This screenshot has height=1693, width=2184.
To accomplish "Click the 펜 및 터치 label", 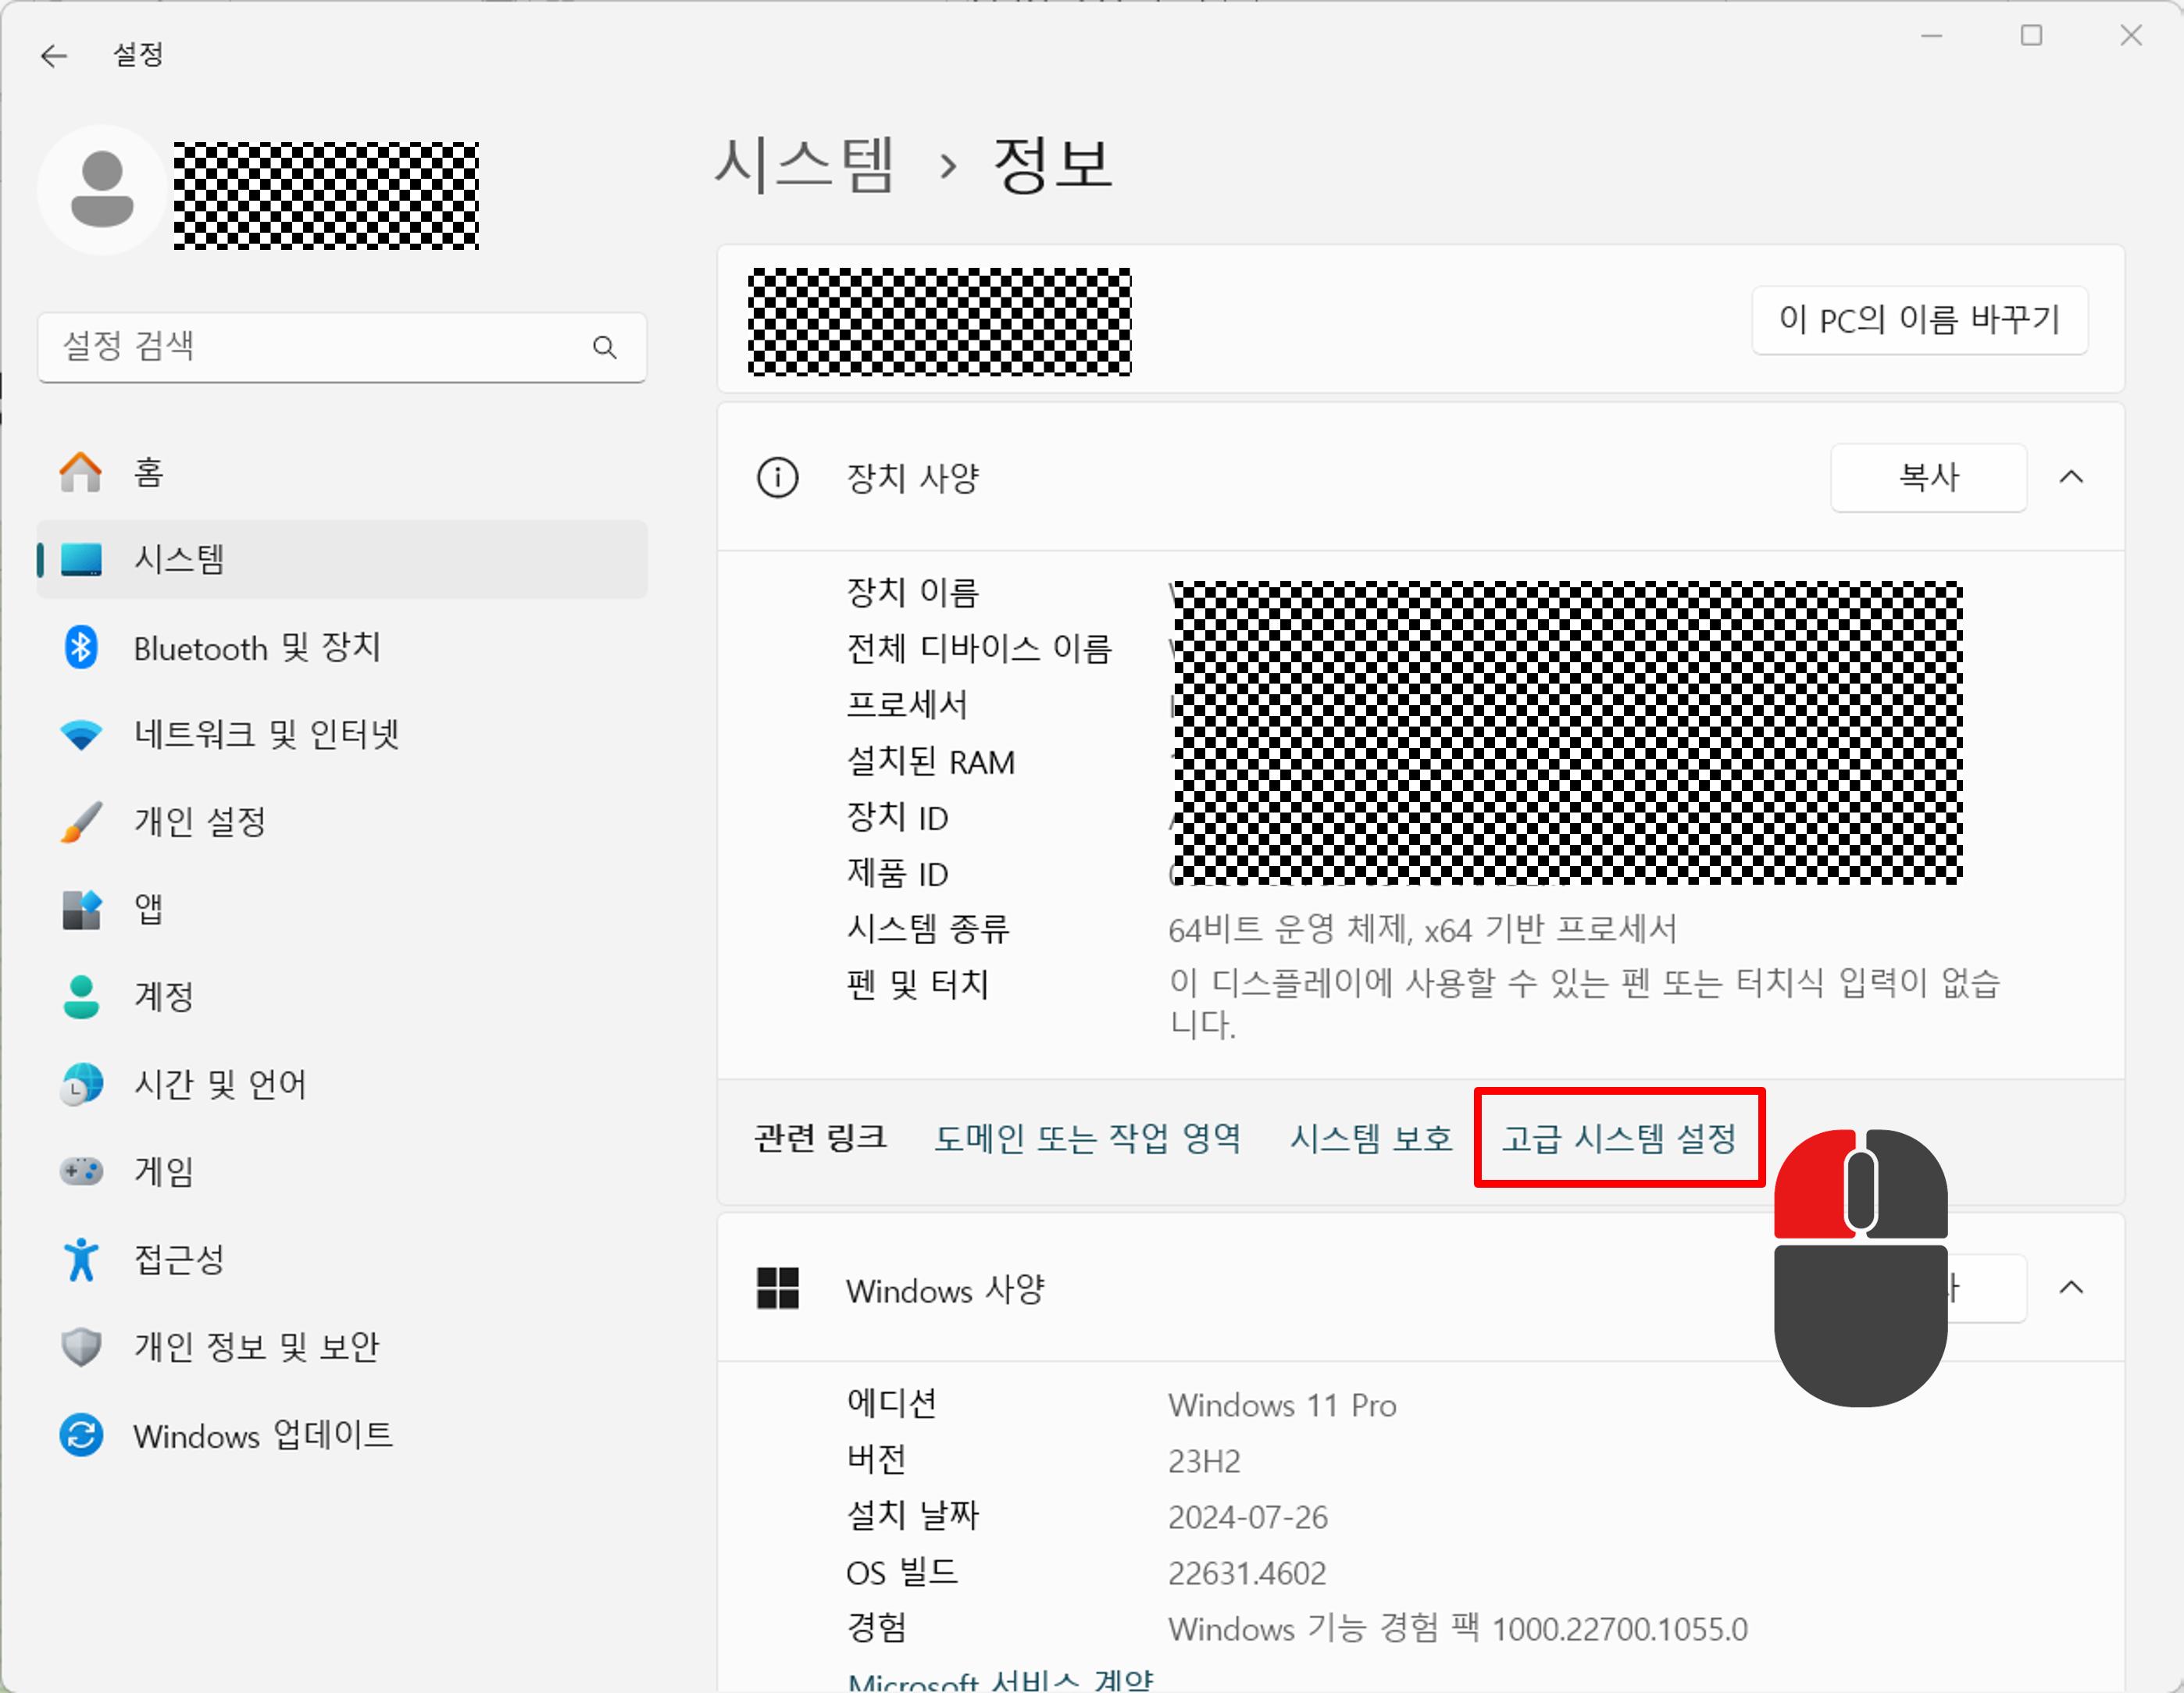I will [x=918, y=985].
